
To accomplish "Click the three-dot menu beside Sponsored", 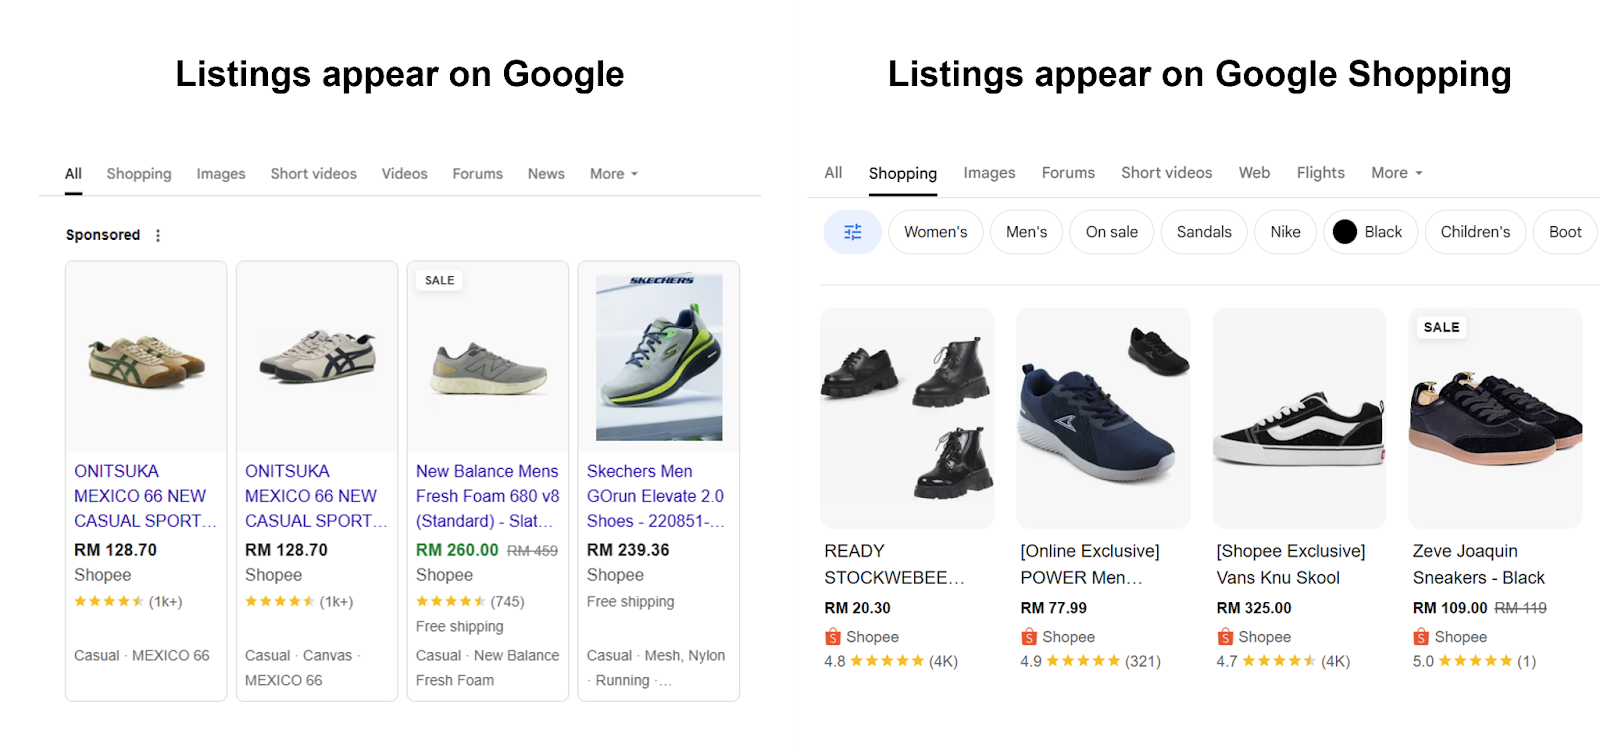I will click(158, 234).
